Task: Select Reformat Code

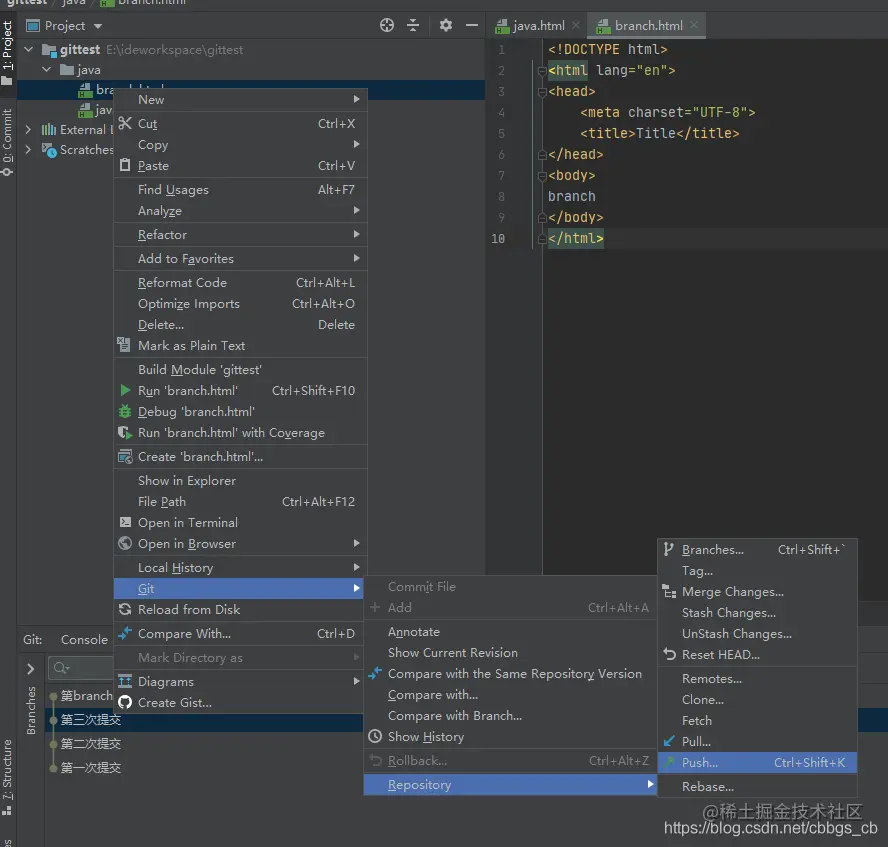Action: click(241, 283)
